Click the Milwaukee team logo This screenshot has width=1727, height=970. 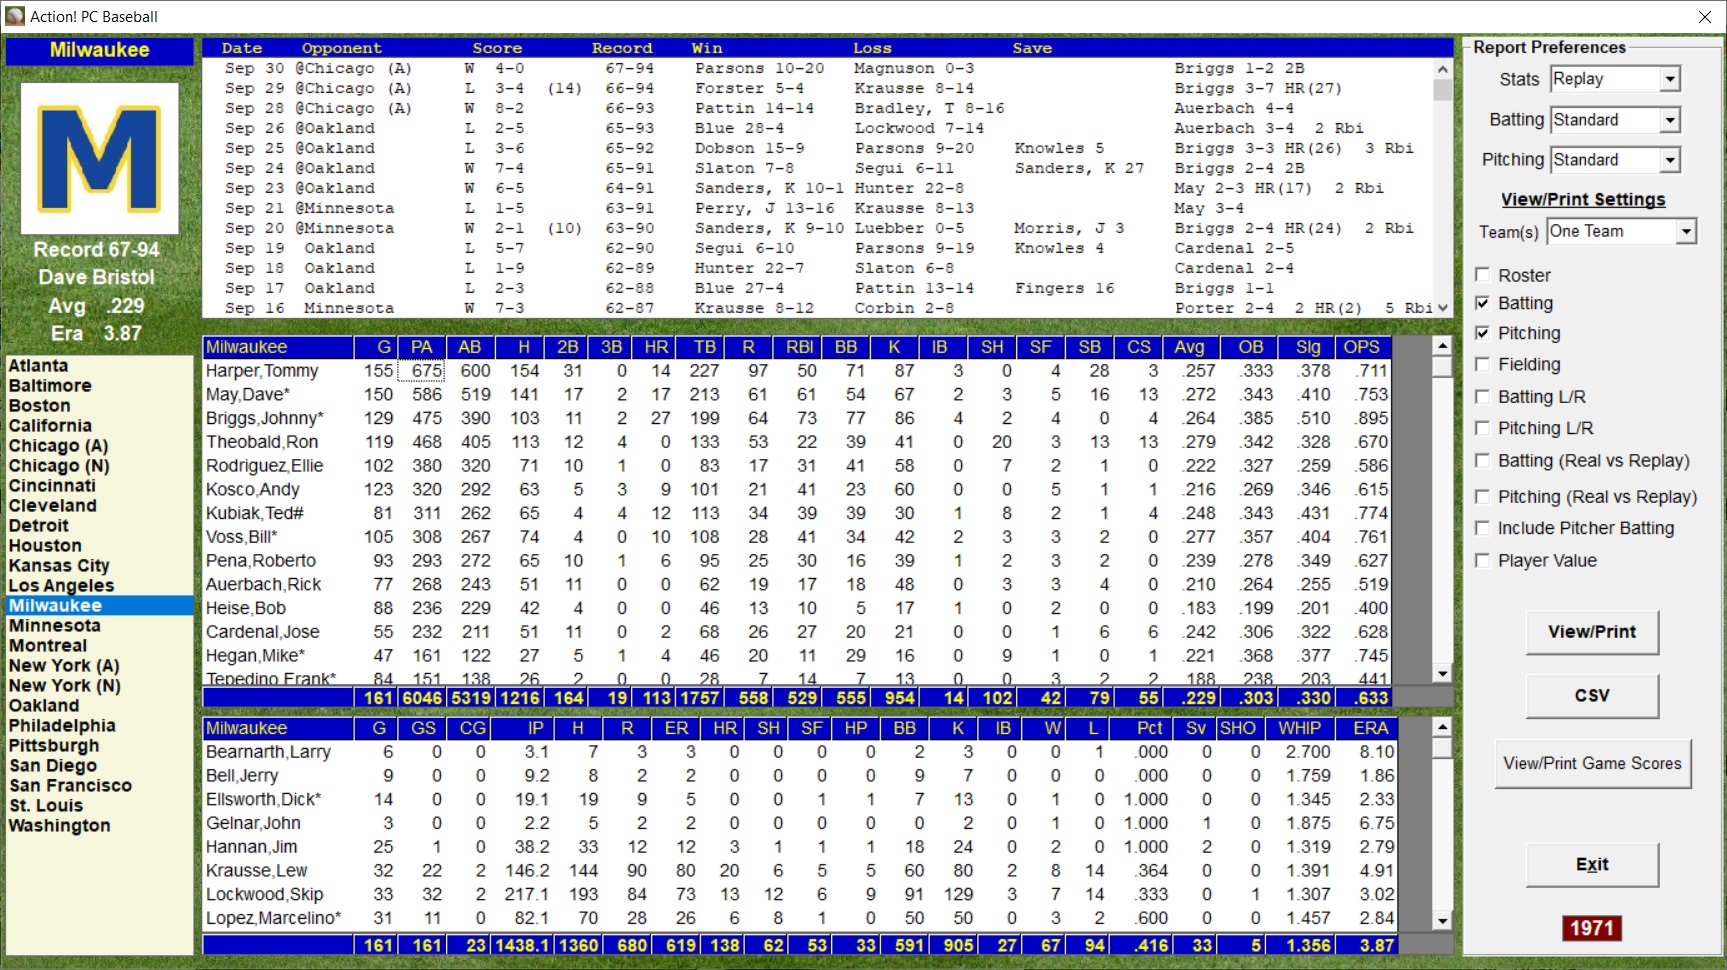point(99,158)
